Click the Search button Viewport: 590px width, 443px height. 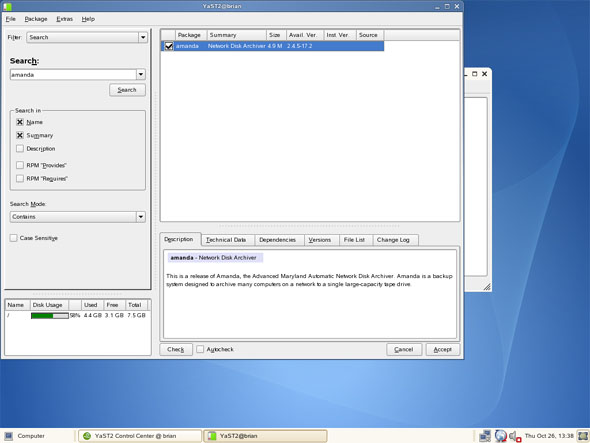[x=127, y=90]
